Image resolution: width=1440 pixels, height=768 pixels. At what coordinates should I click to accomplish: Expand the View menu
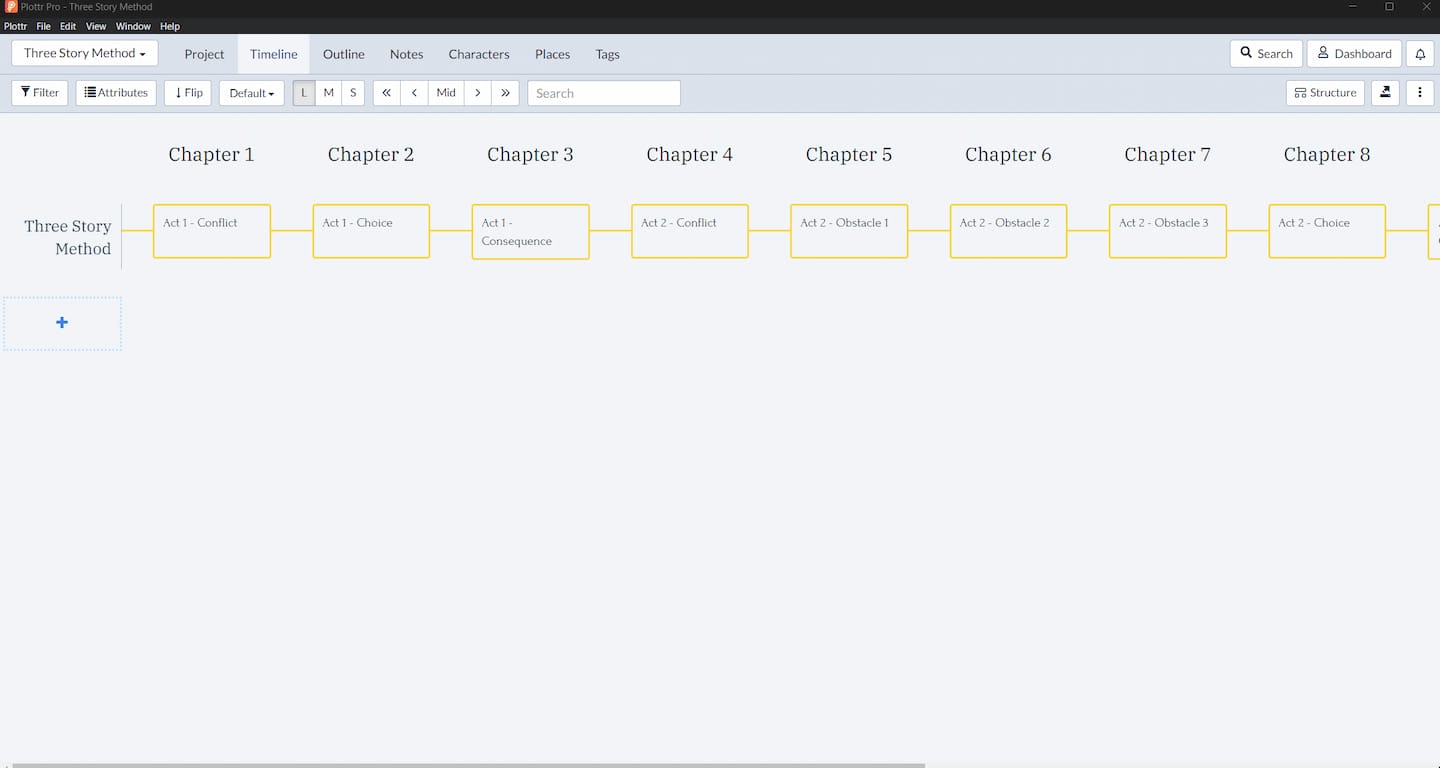96,26
